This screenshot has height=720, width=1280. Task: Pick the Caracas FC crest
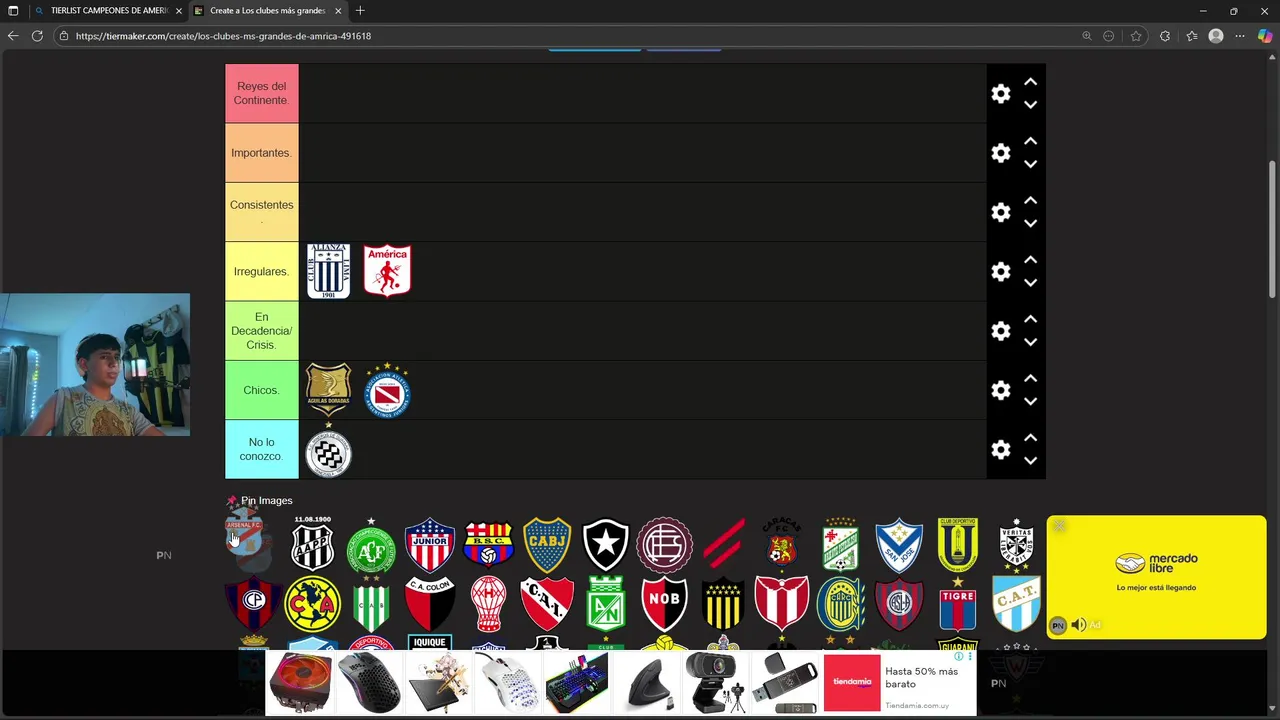click(x=782, y=543)
